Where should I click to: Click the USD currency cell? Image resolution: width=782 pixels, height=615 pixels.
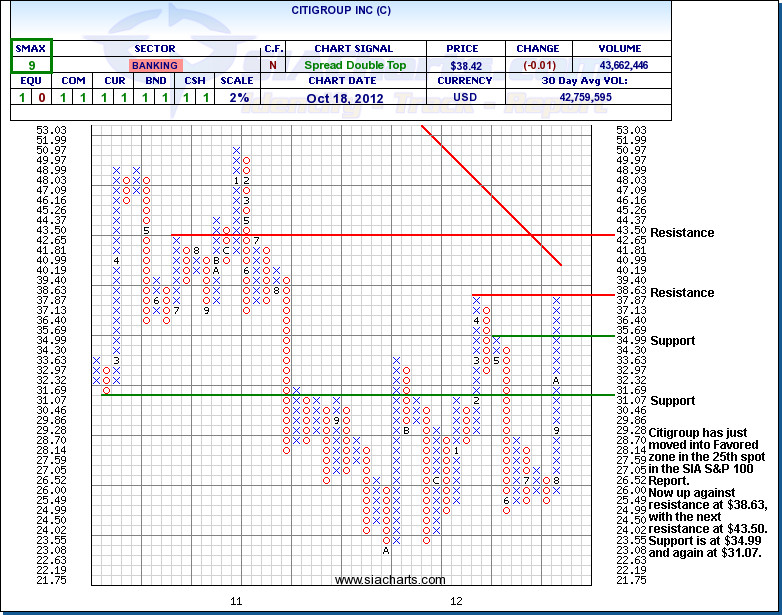465,97
